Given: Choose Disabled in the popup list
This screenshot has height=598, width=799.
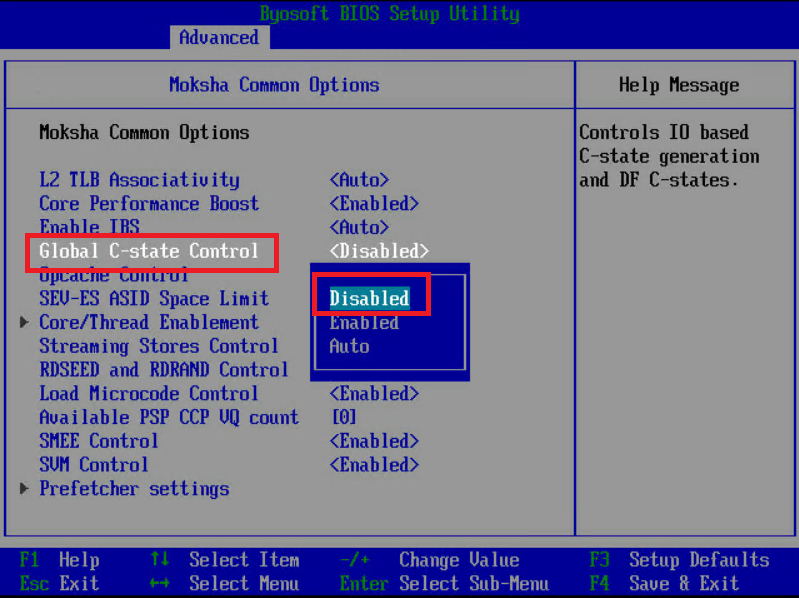Looking at the screenshot, I should click(369, 298).
